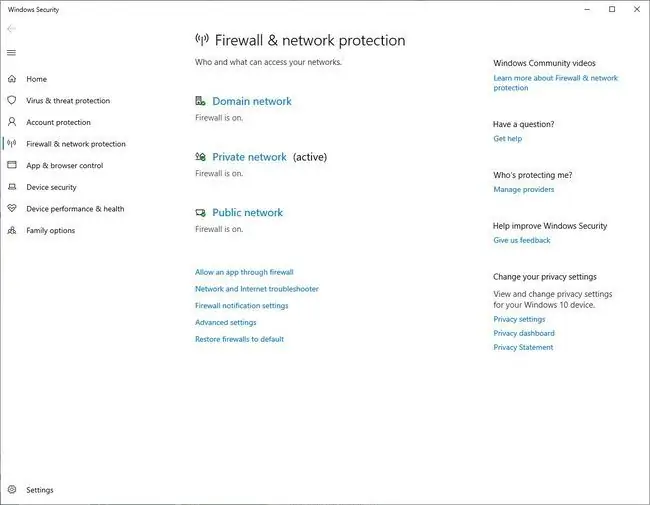The height and width of the screenshot is (505, 650).
Task: Select Firewall & network protection sidebar item
Action: [x=76, y=144]
